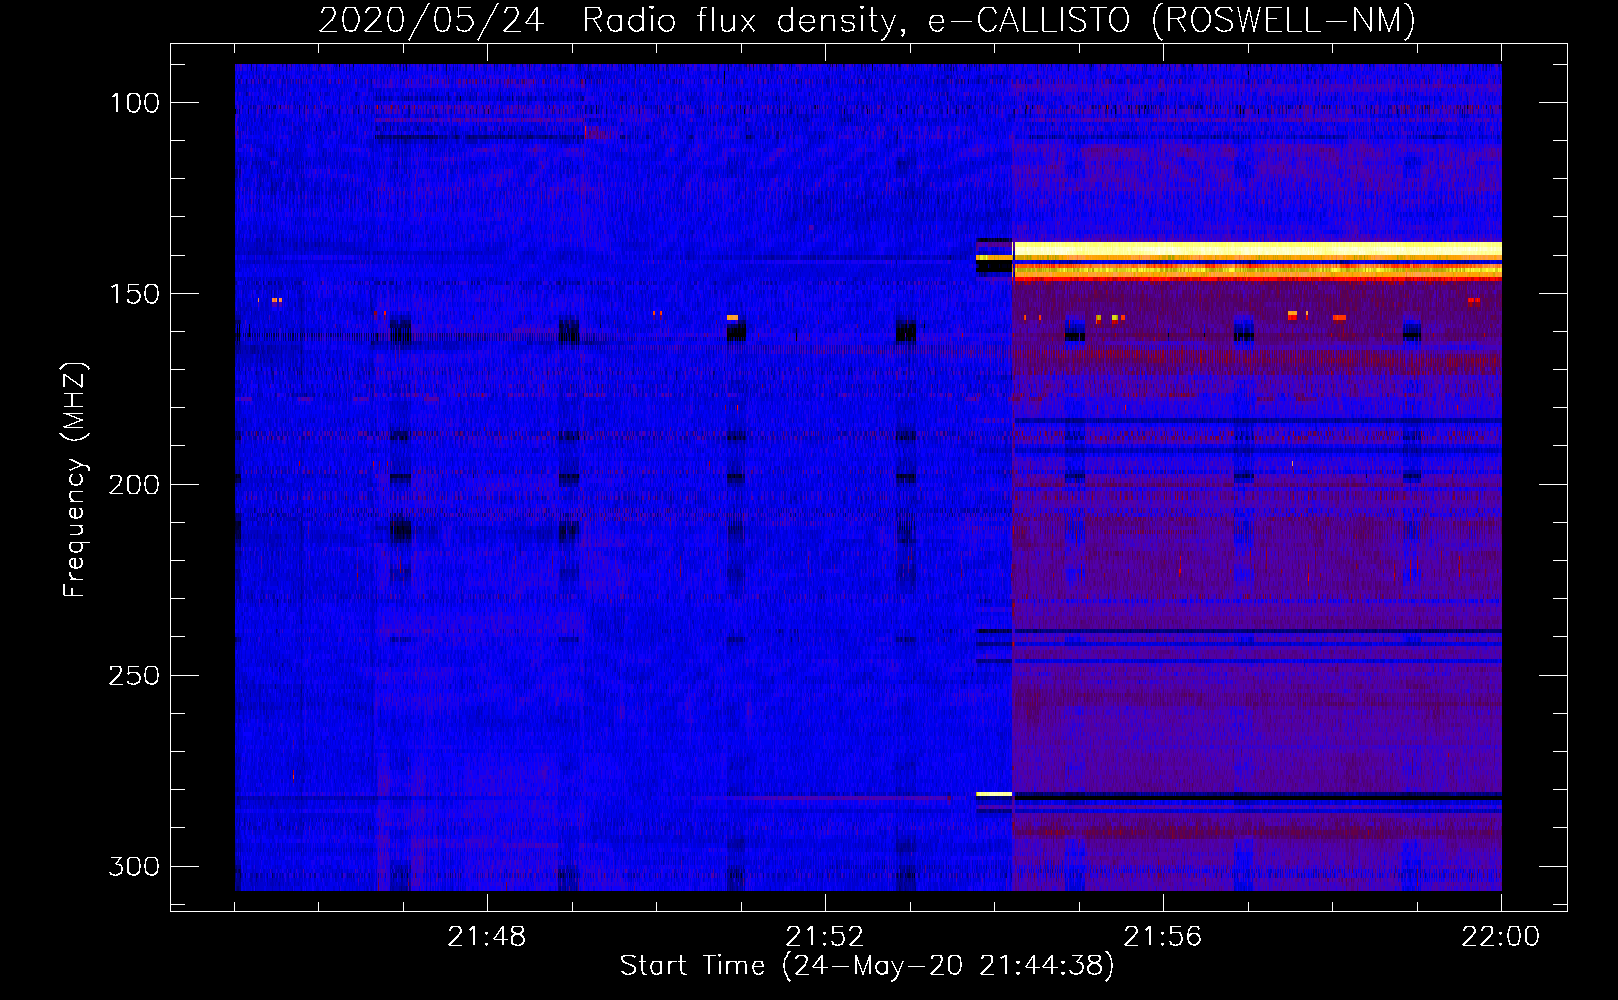Click the '21:52' time tick label

click(x=825, y=937)
